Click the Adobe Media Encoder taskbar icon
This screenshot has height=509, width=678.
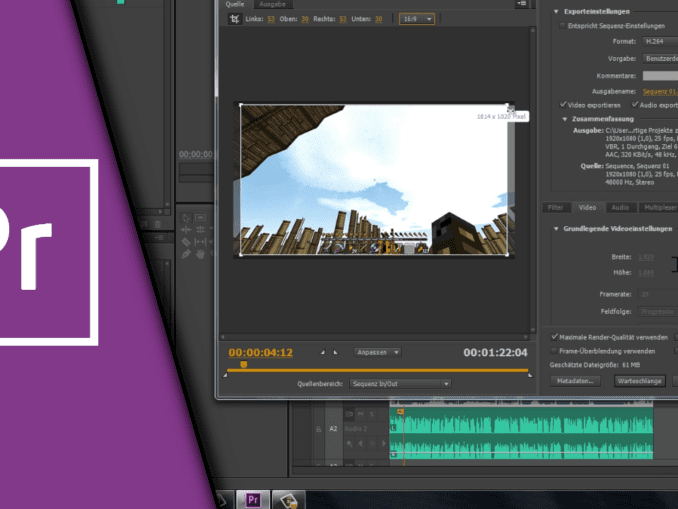[289, 498]
